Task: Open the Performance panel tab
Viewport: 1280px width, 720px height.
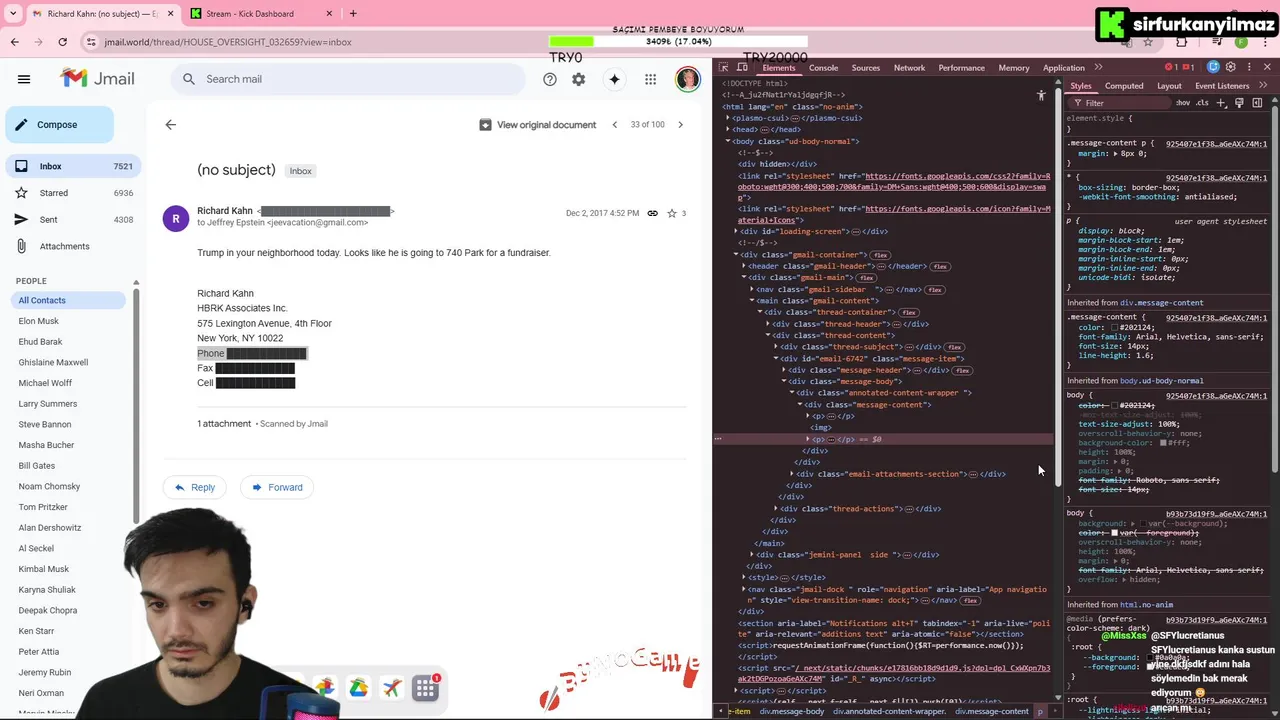Action: point(961,68)
